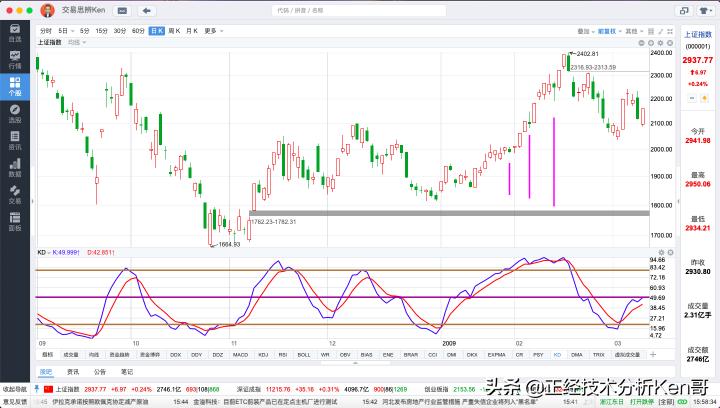
Task: Select the 日K daily candlestick tab
Action: (157, 31)
